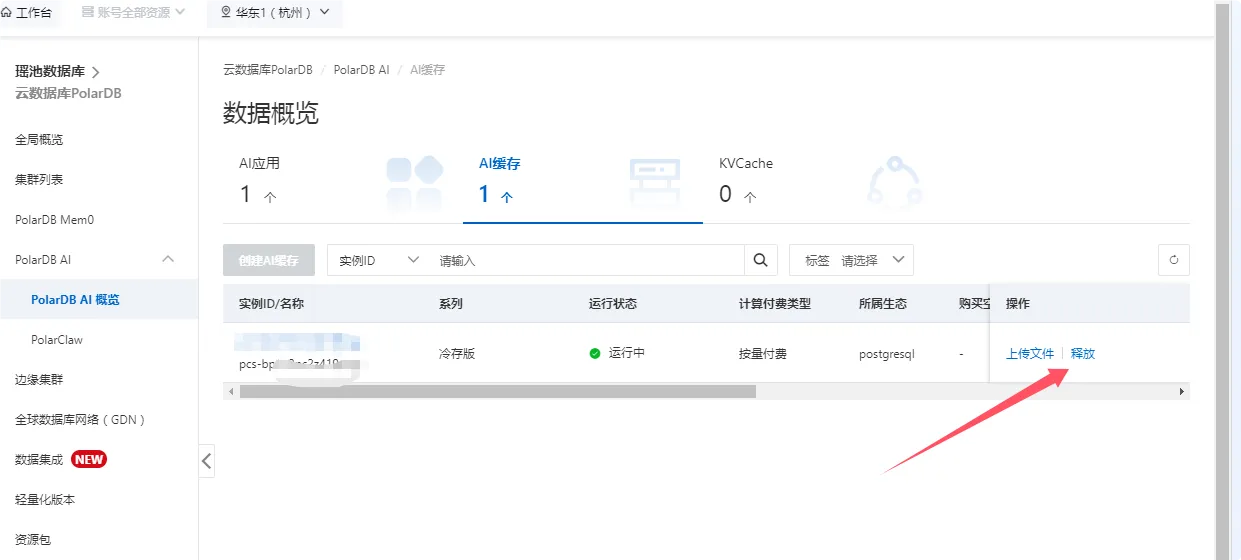Click the page vertical scrollbar
Screen dimensions: 1241x560
tap(1222, 280)
